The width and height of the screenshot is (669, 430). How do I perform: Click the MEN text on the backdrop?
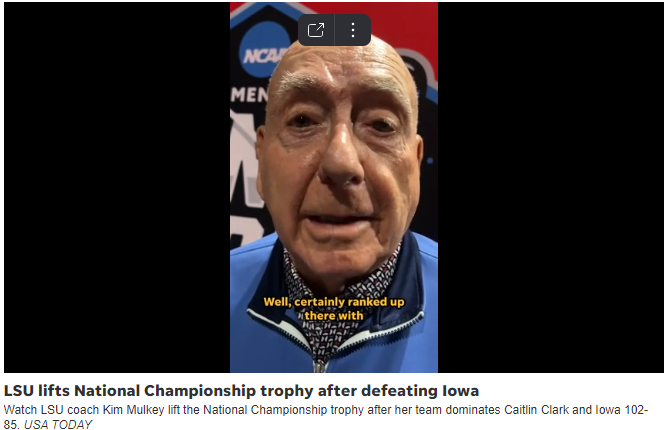point(249,95)
